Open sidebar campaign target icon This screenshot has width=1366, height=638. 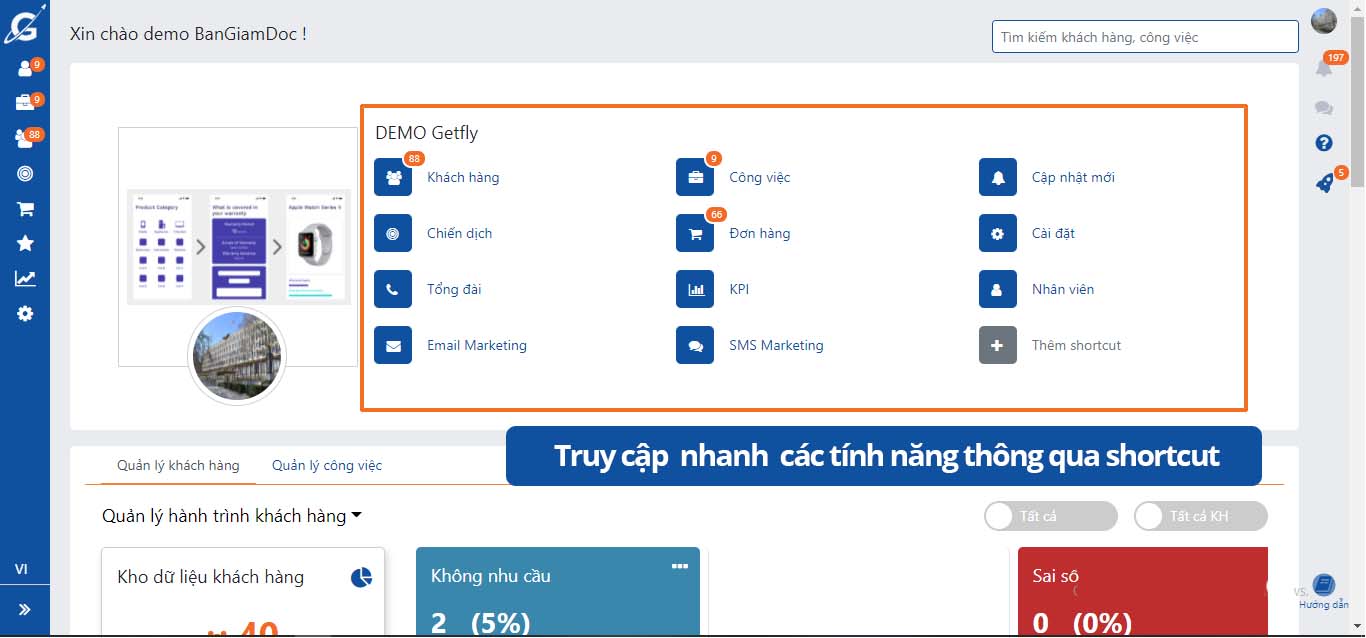(25, 174)
